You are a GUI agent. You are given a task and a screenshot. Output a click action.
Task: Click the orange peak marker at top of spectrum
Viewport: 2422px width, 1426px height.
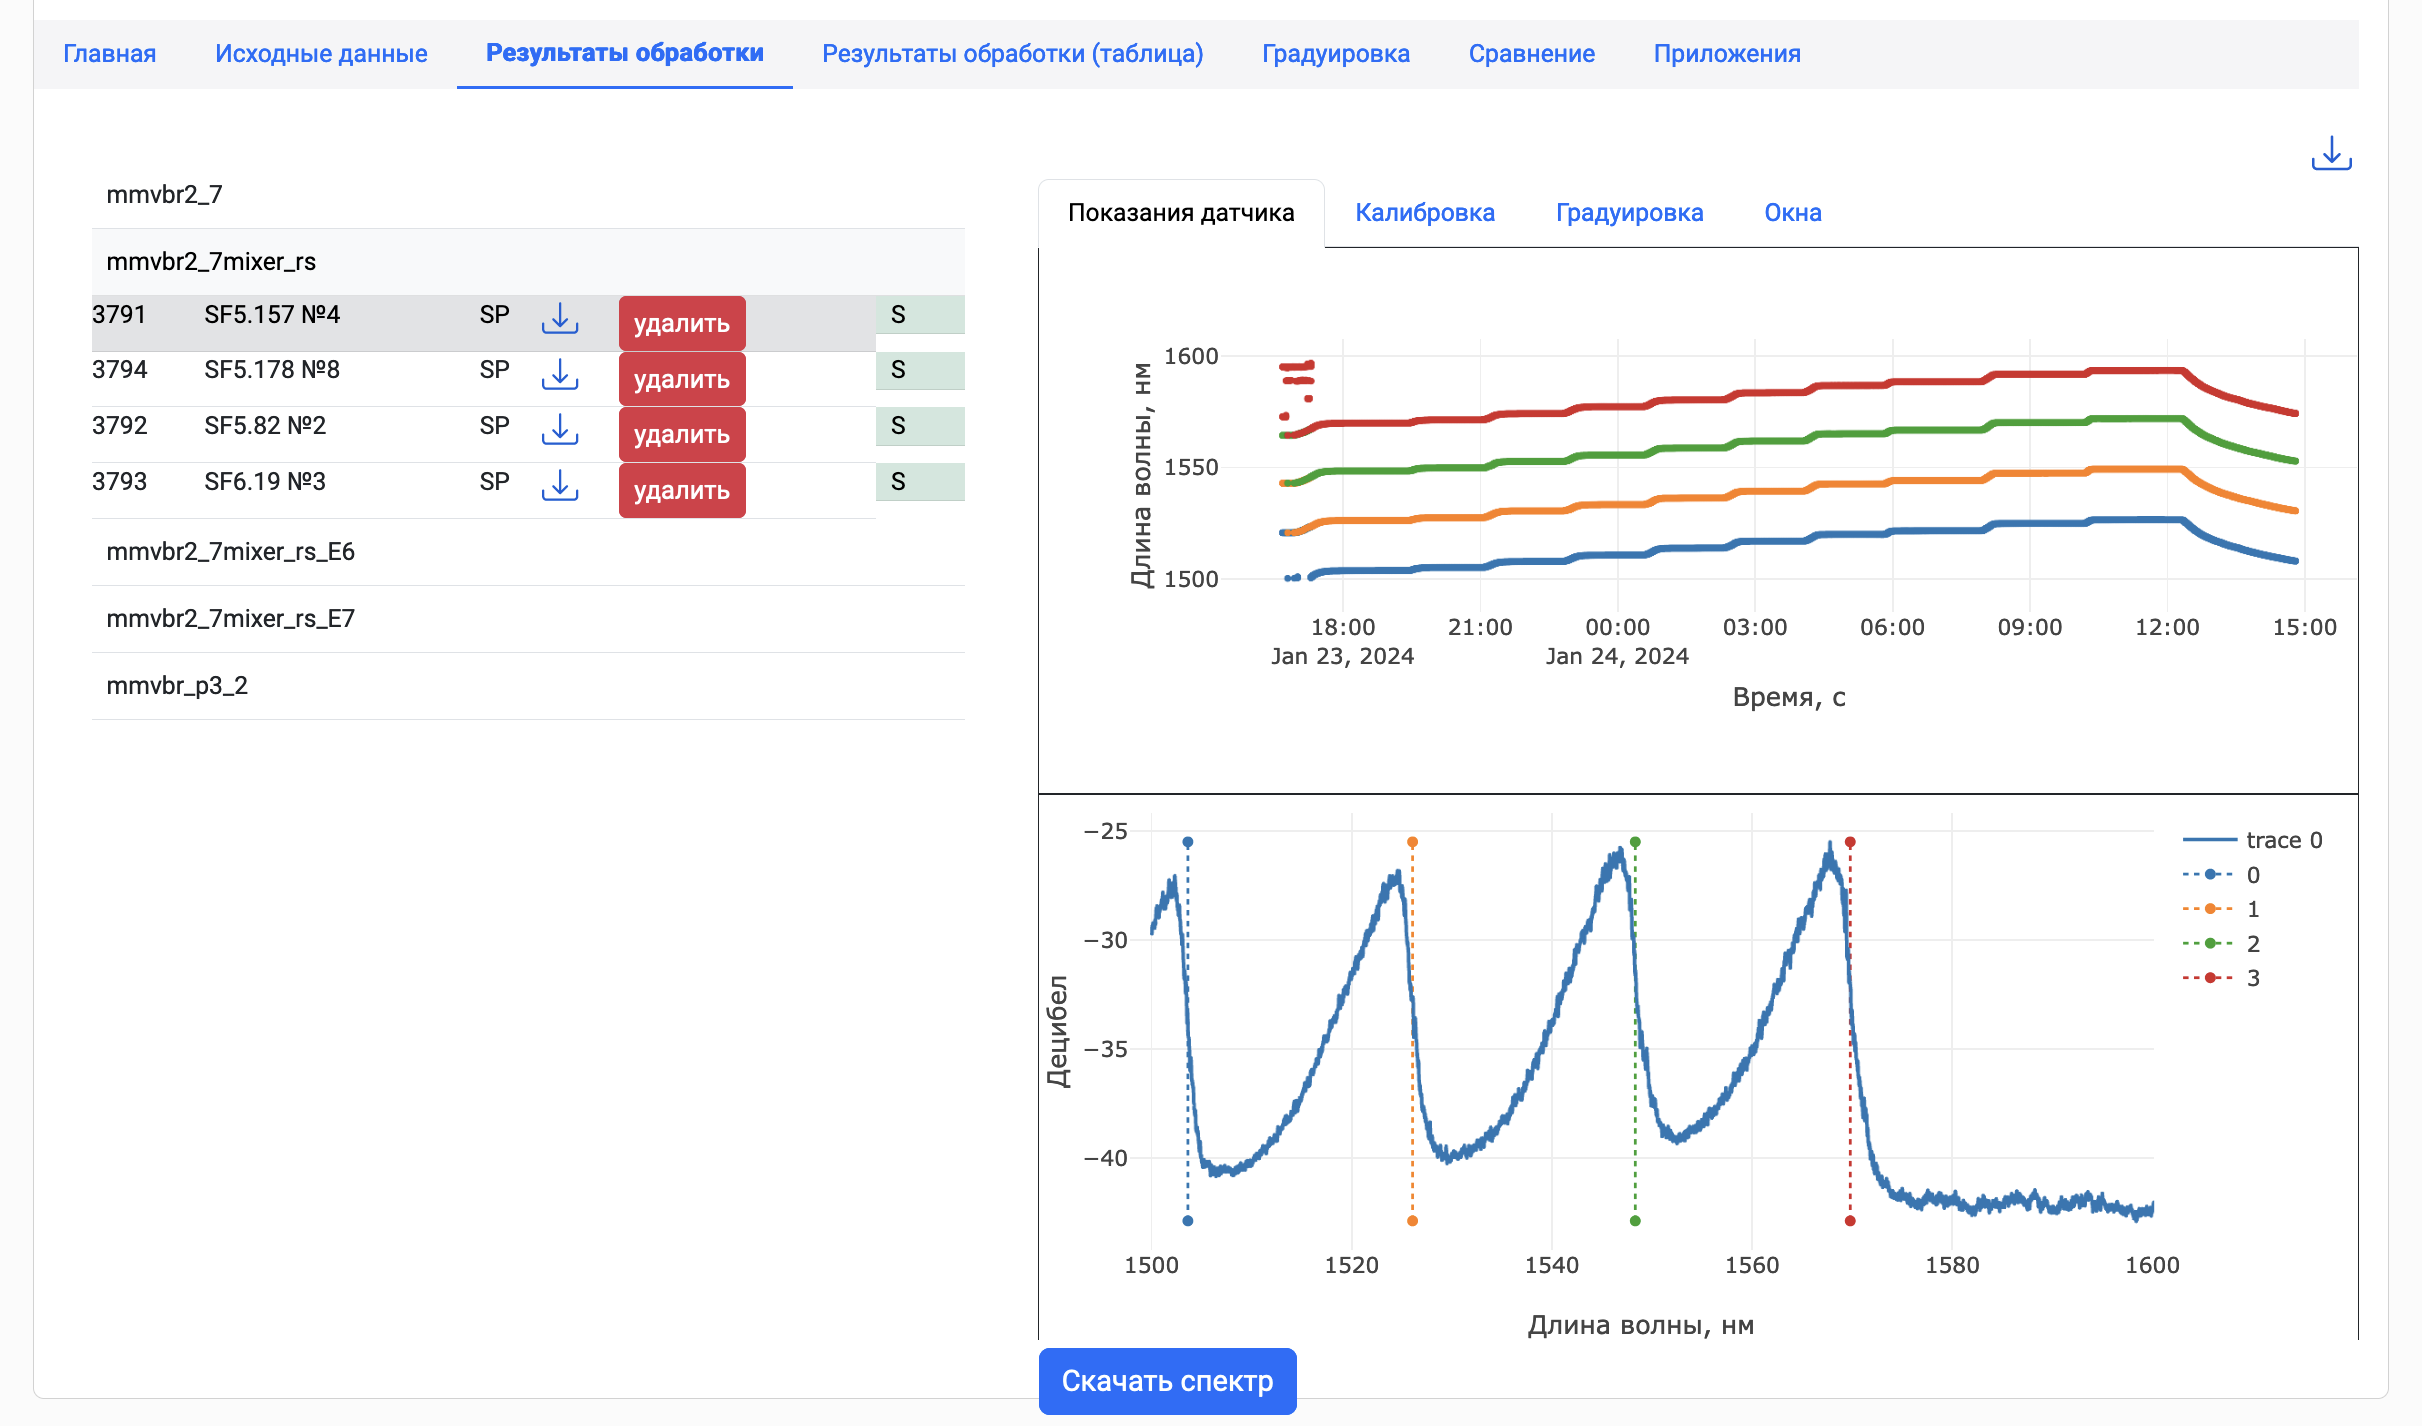[x=1412, y=842]
